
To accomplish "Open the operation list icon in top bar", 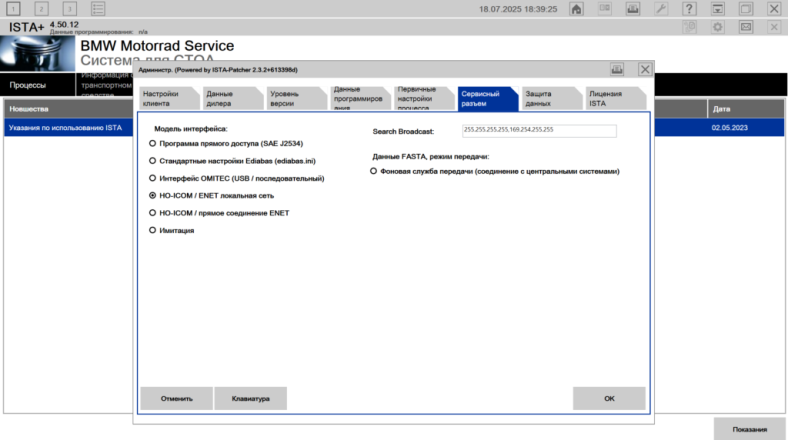I will tap(98, 9).
